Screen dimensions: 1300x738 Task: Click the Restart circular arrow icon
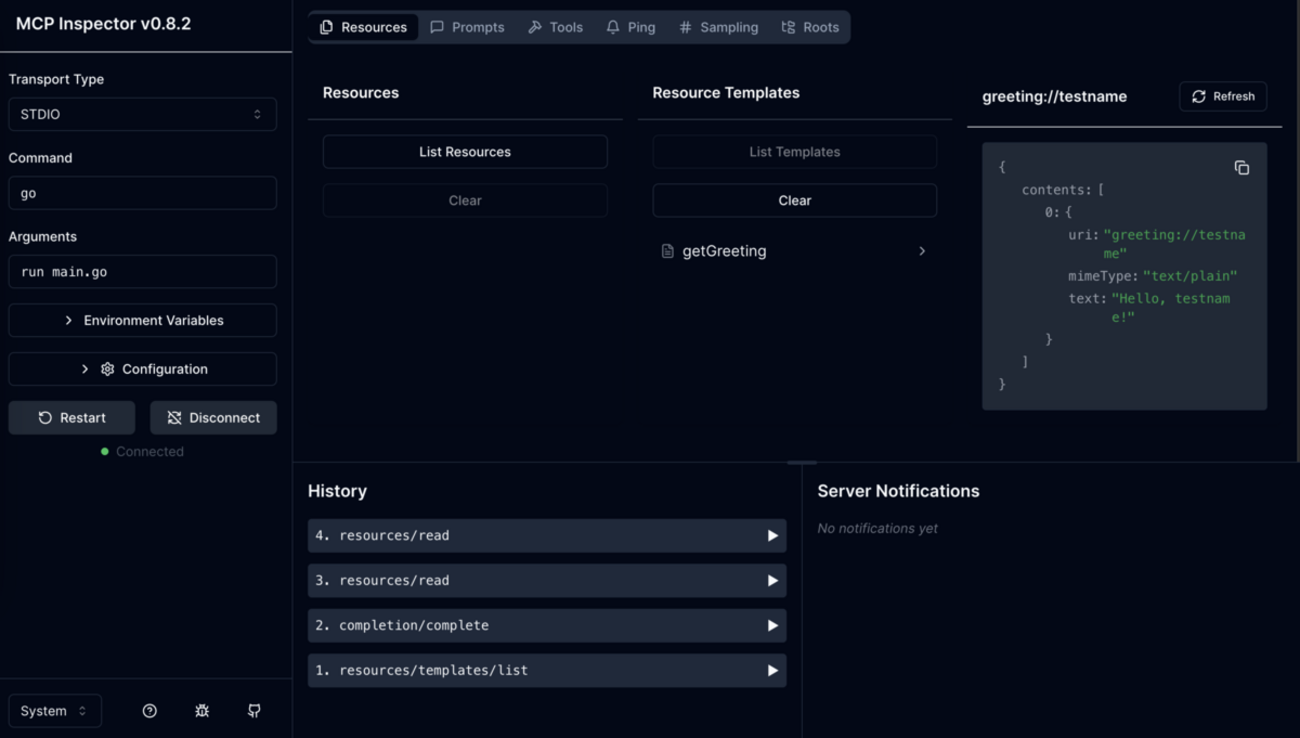[x=45, y=418]
